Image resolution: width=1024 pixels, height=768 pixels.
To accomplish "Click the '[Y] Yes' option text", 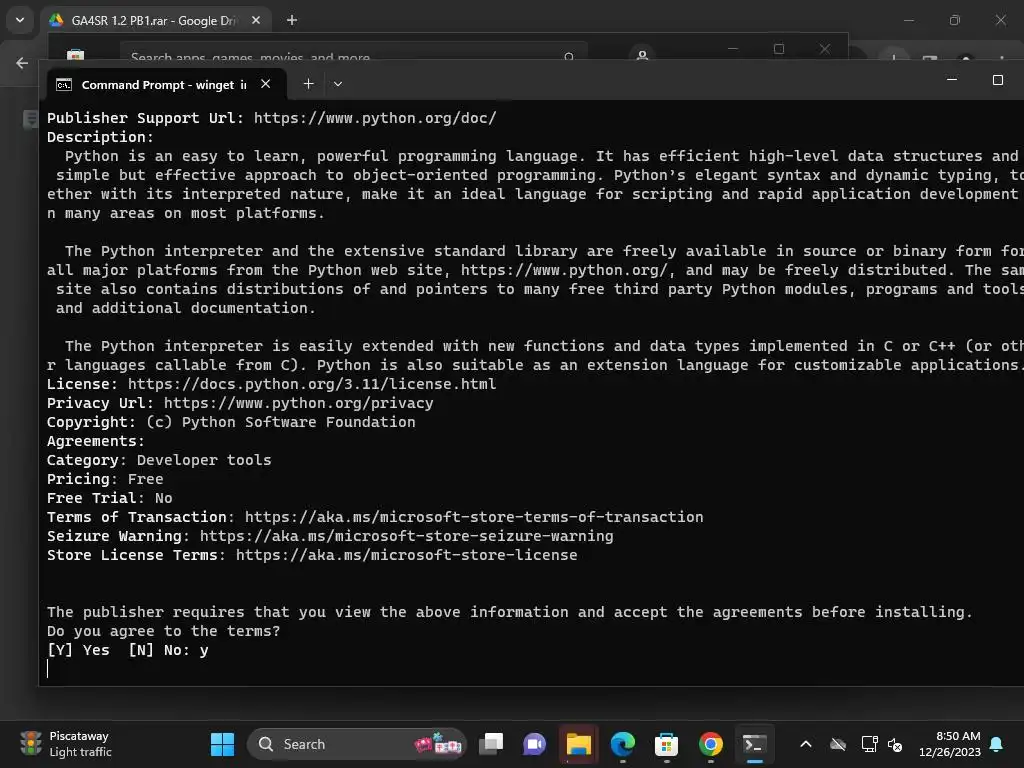I will [78, 650].
